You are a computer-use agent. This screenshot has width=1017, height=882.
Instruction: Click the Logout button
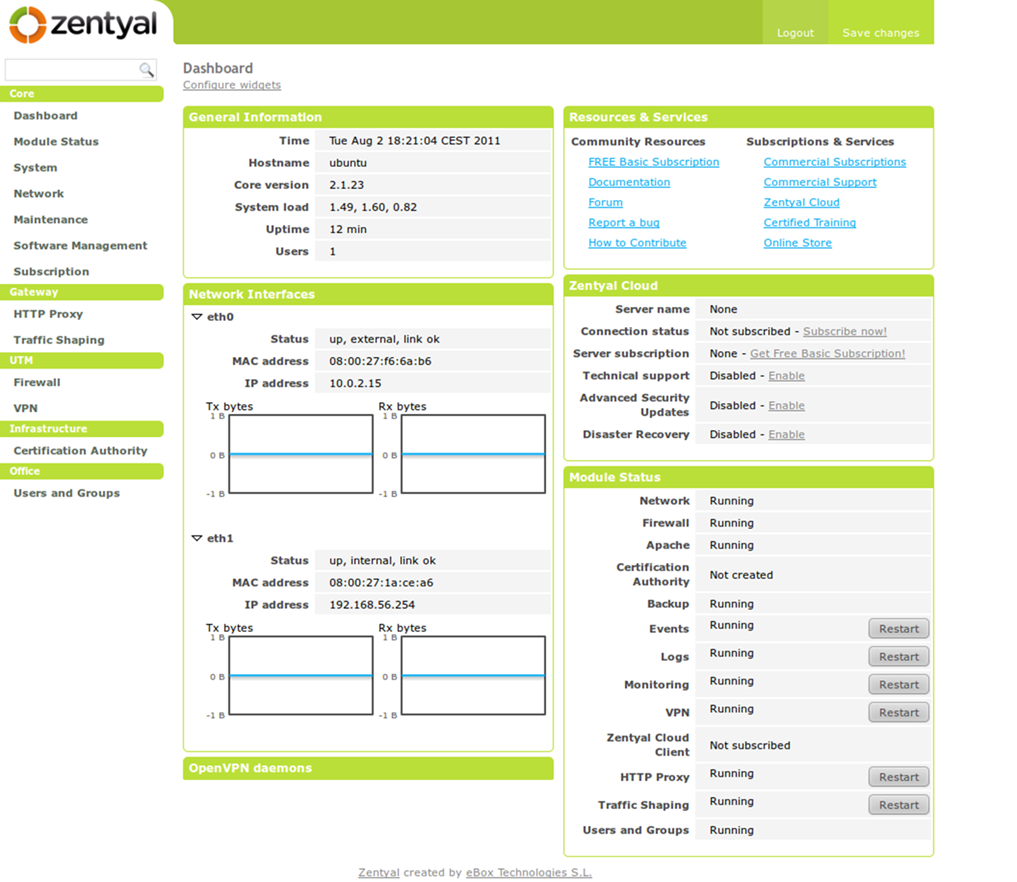click(795, 33)
